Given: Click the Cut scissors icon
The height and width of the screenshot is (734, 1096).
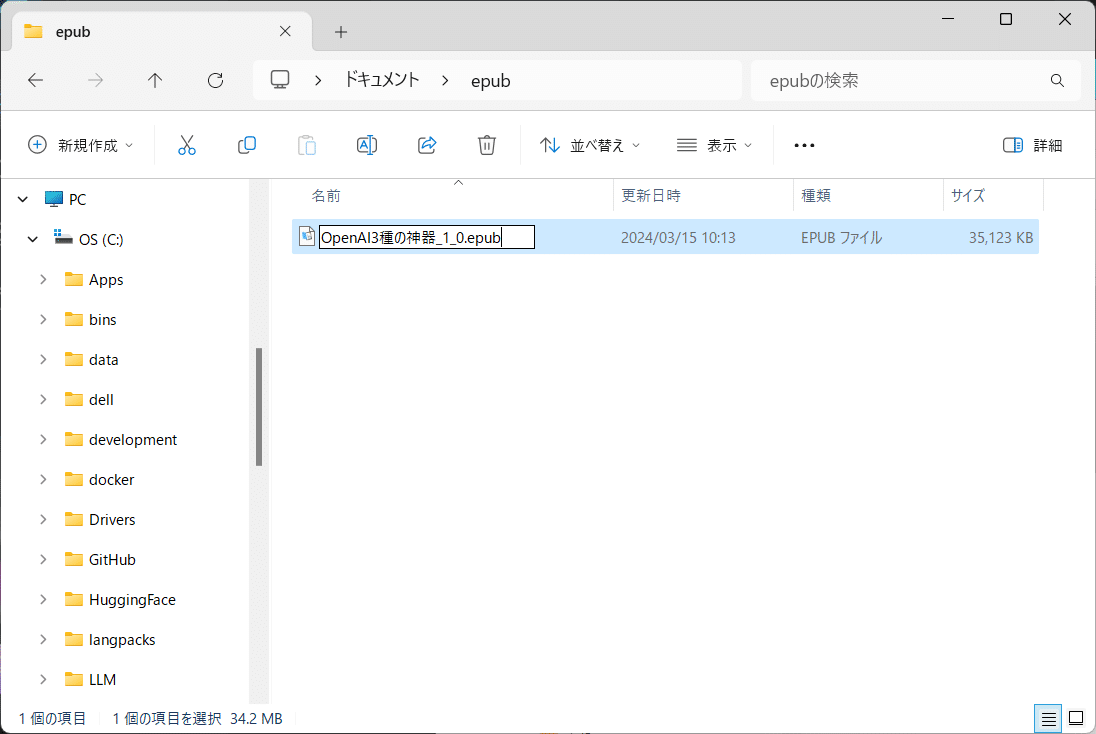Looking at the screenshot, I should (187, 145).
